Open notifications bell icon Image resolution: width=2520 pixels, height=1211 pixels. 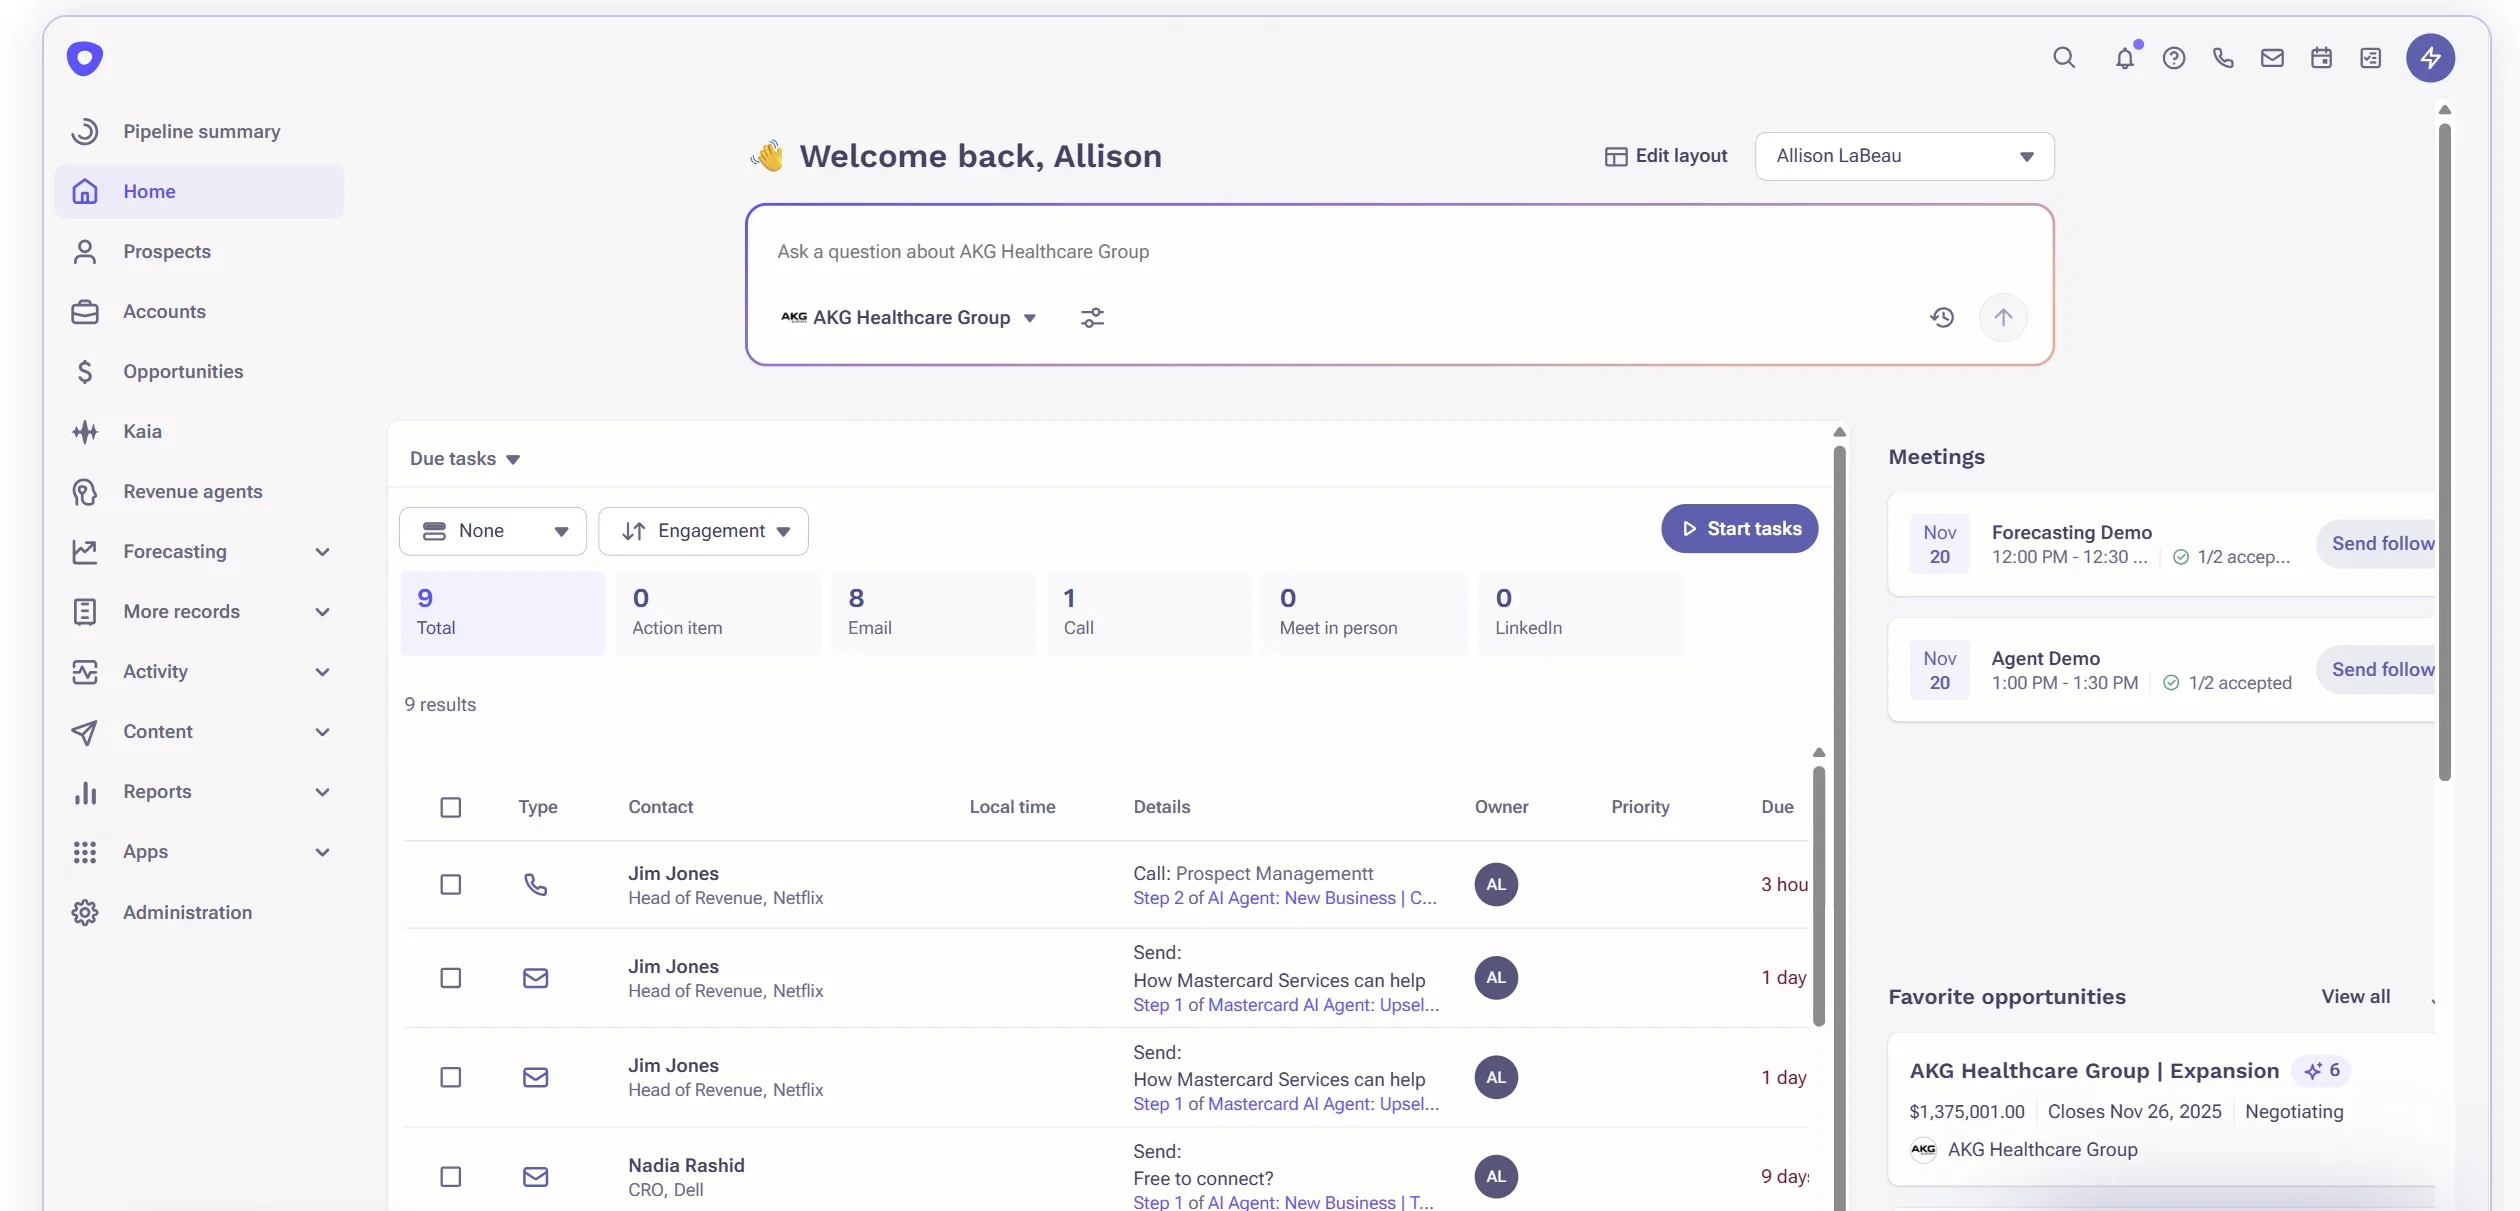point(2125,58)
